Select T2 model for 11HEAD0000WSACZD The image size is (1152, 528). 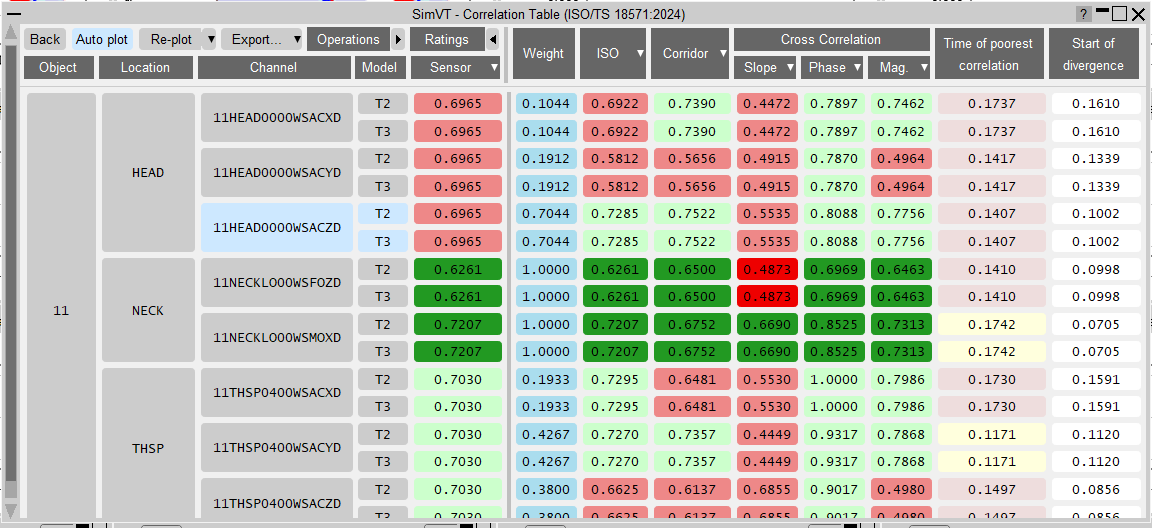click(x=382, y=214)
